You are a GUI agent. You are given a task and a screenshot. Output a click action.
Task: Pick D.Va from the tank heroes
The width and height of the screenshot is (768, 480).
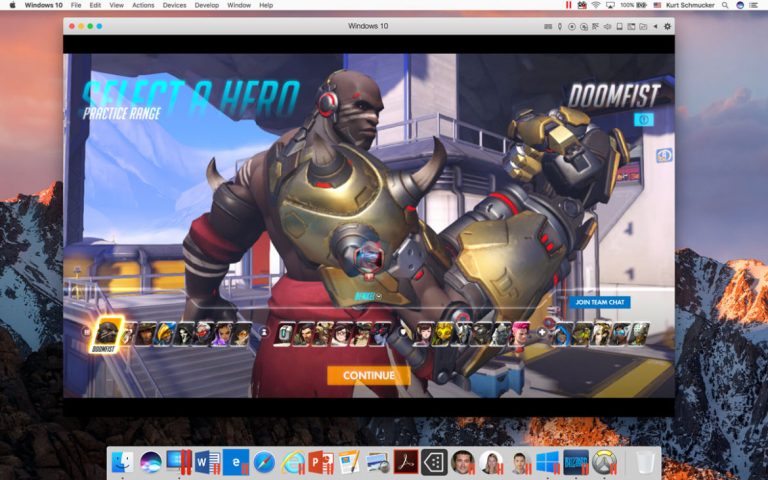click(x=423, y=334)
